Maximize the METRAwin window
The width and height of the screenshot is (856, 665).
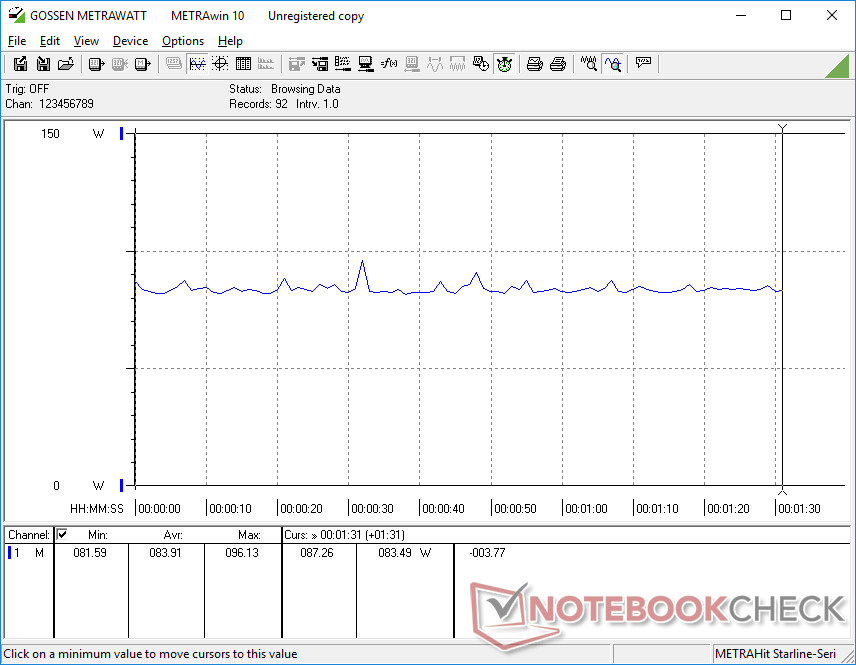(x=786, y=15)
